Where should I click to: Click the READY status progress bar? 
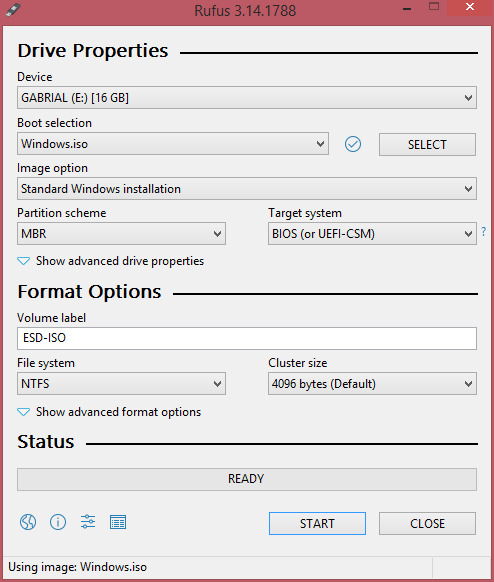click(x=247, y=479)
